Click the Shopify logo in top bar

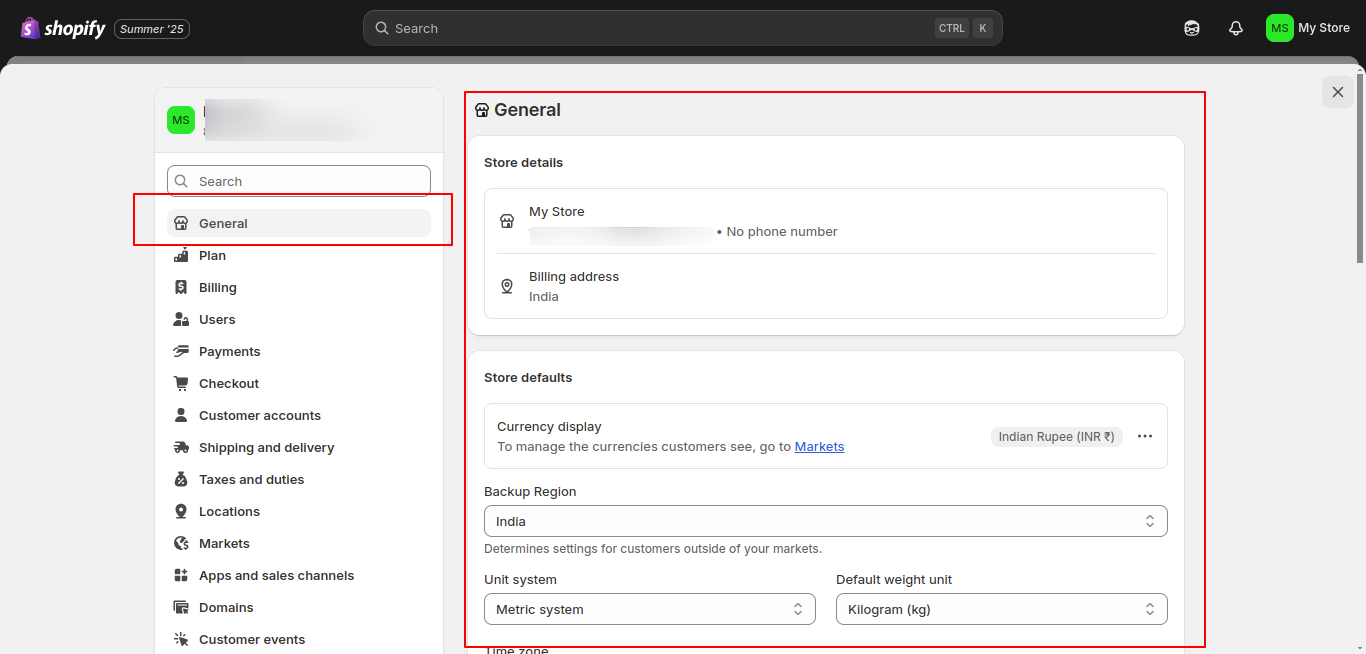[62, 29]
